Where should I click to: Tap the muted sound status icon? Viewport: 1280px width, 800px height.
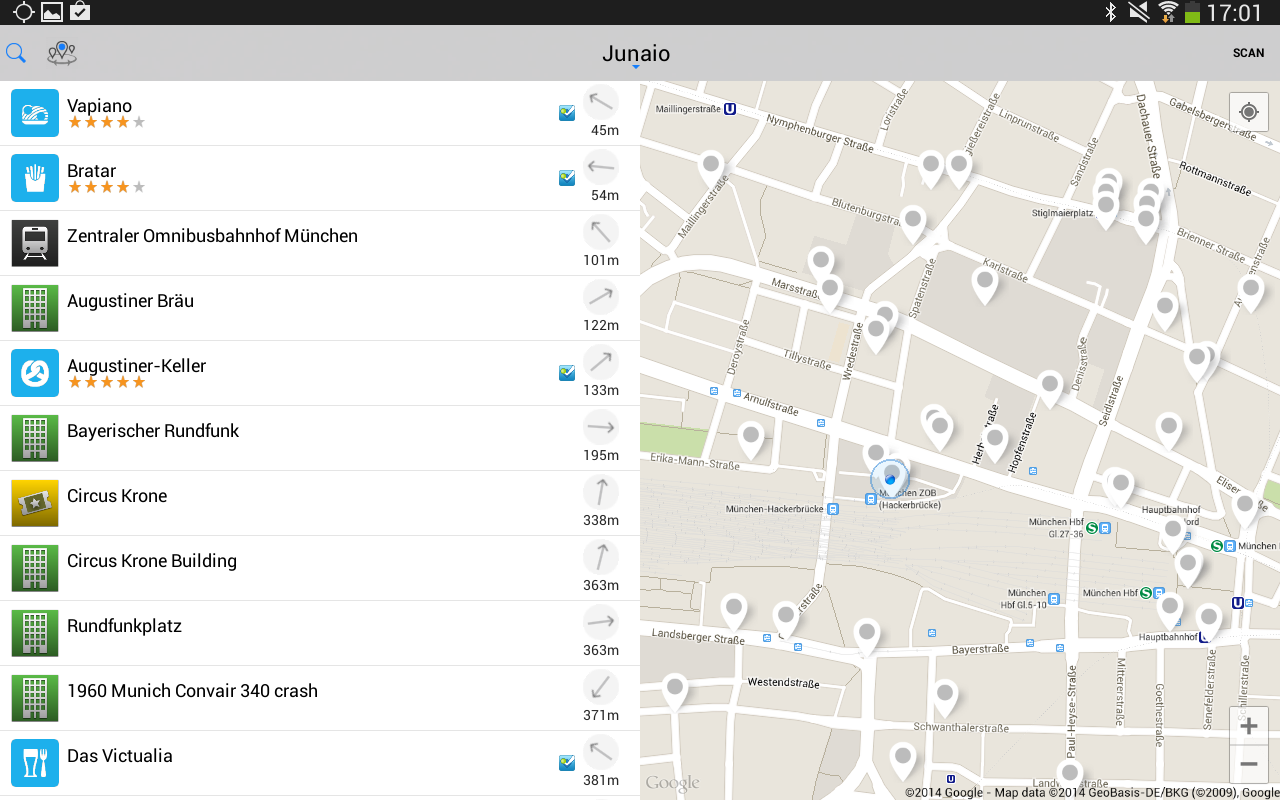[x=1138, y=12]
